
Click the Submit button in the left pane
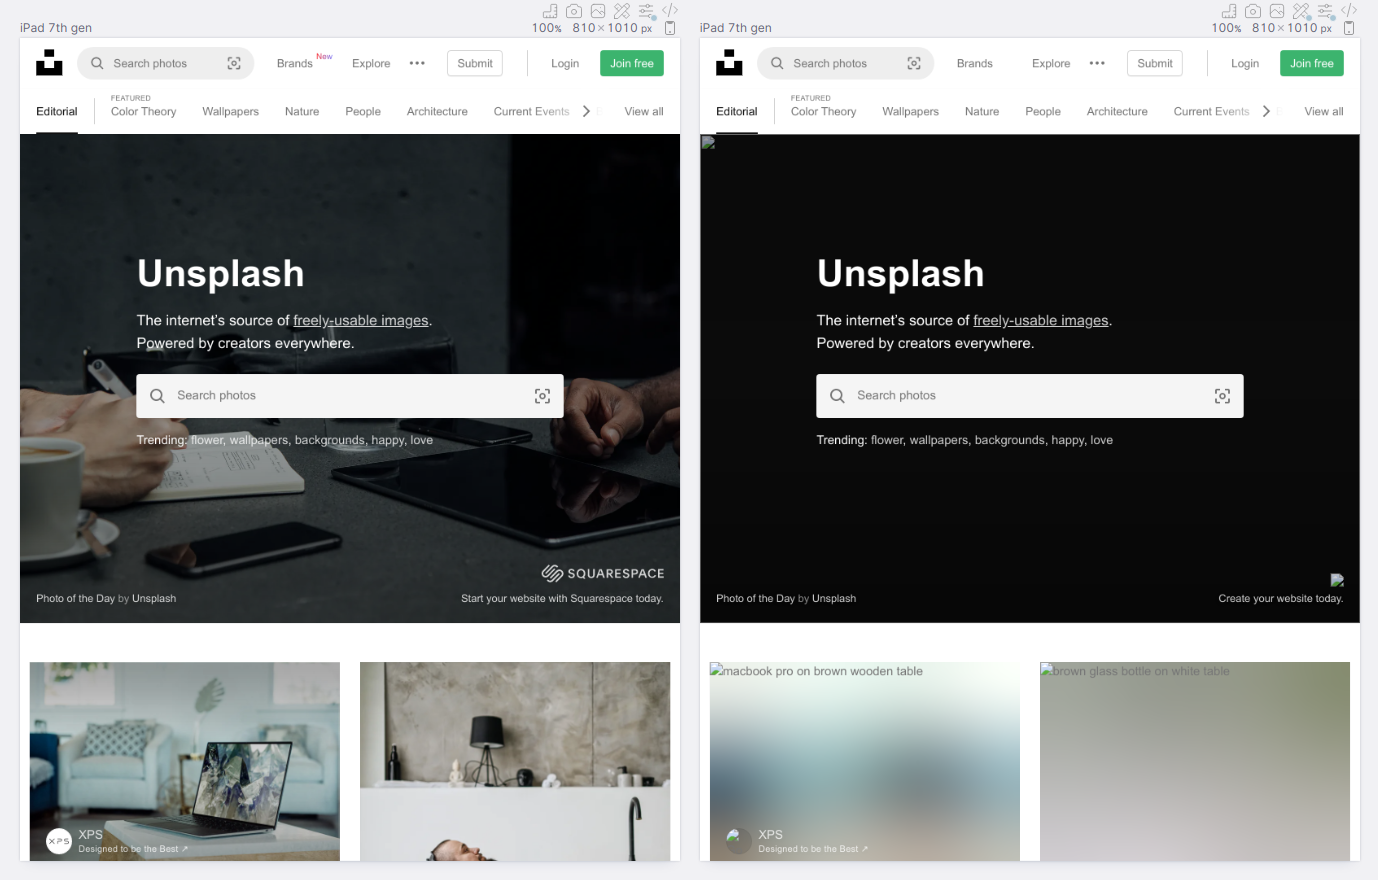[475, 63]
